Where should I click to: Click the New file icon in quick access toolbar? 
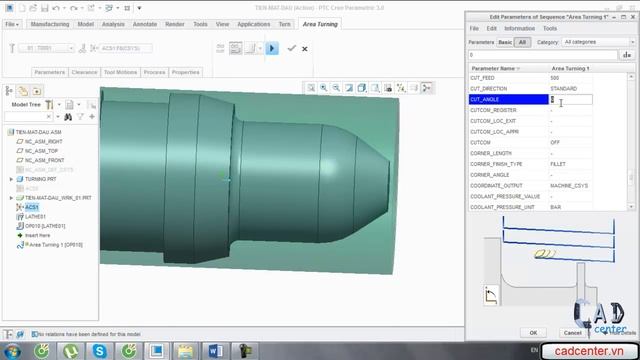click(22, 8)
